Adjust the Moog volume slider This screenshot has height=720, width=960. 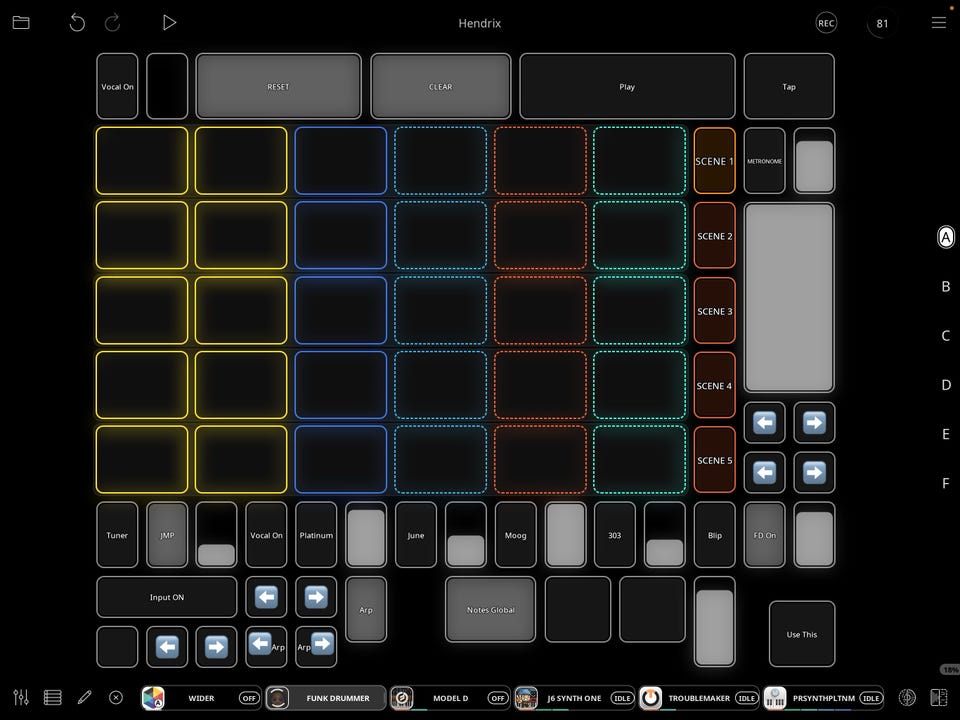565,534
